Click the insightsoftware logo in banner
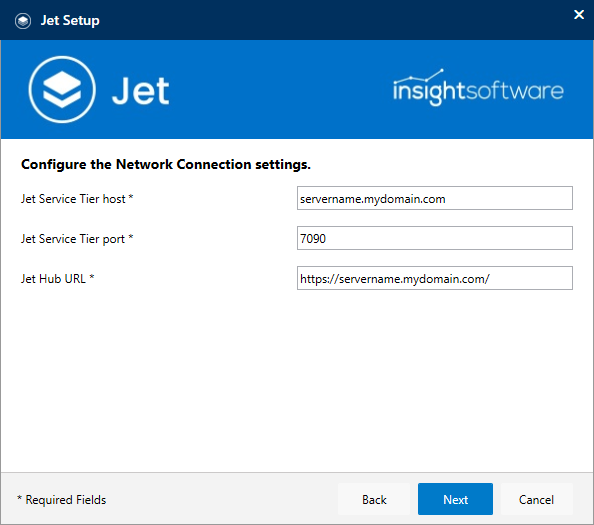 click(478, 88)
